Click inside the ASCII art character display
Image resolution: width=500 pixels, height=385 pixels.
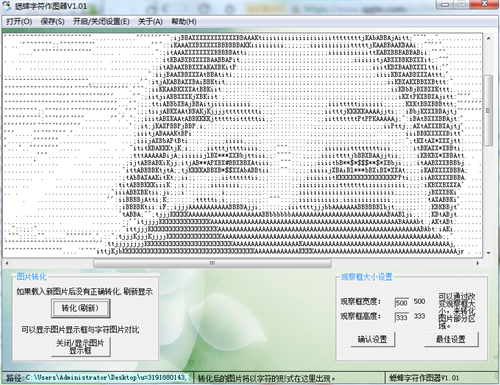tap(243, 145)
